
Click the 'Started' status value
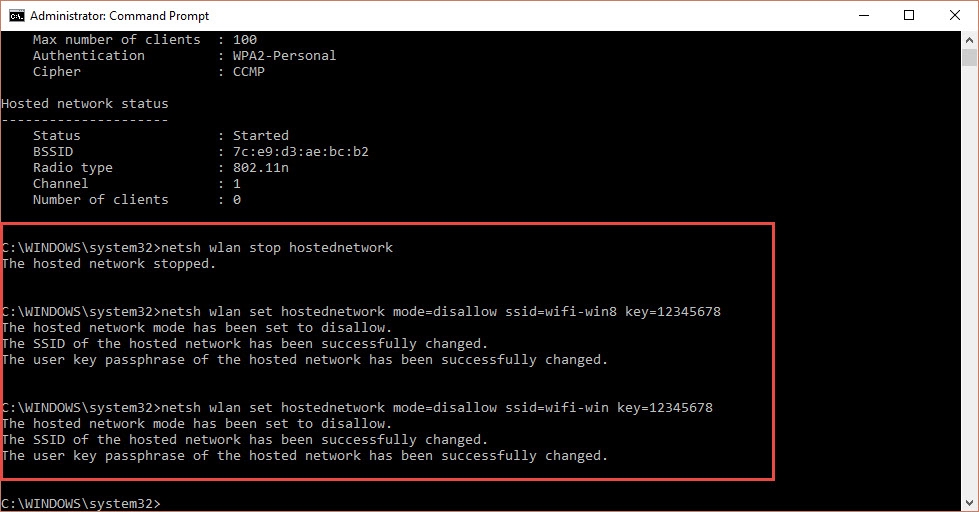[260, 136]
